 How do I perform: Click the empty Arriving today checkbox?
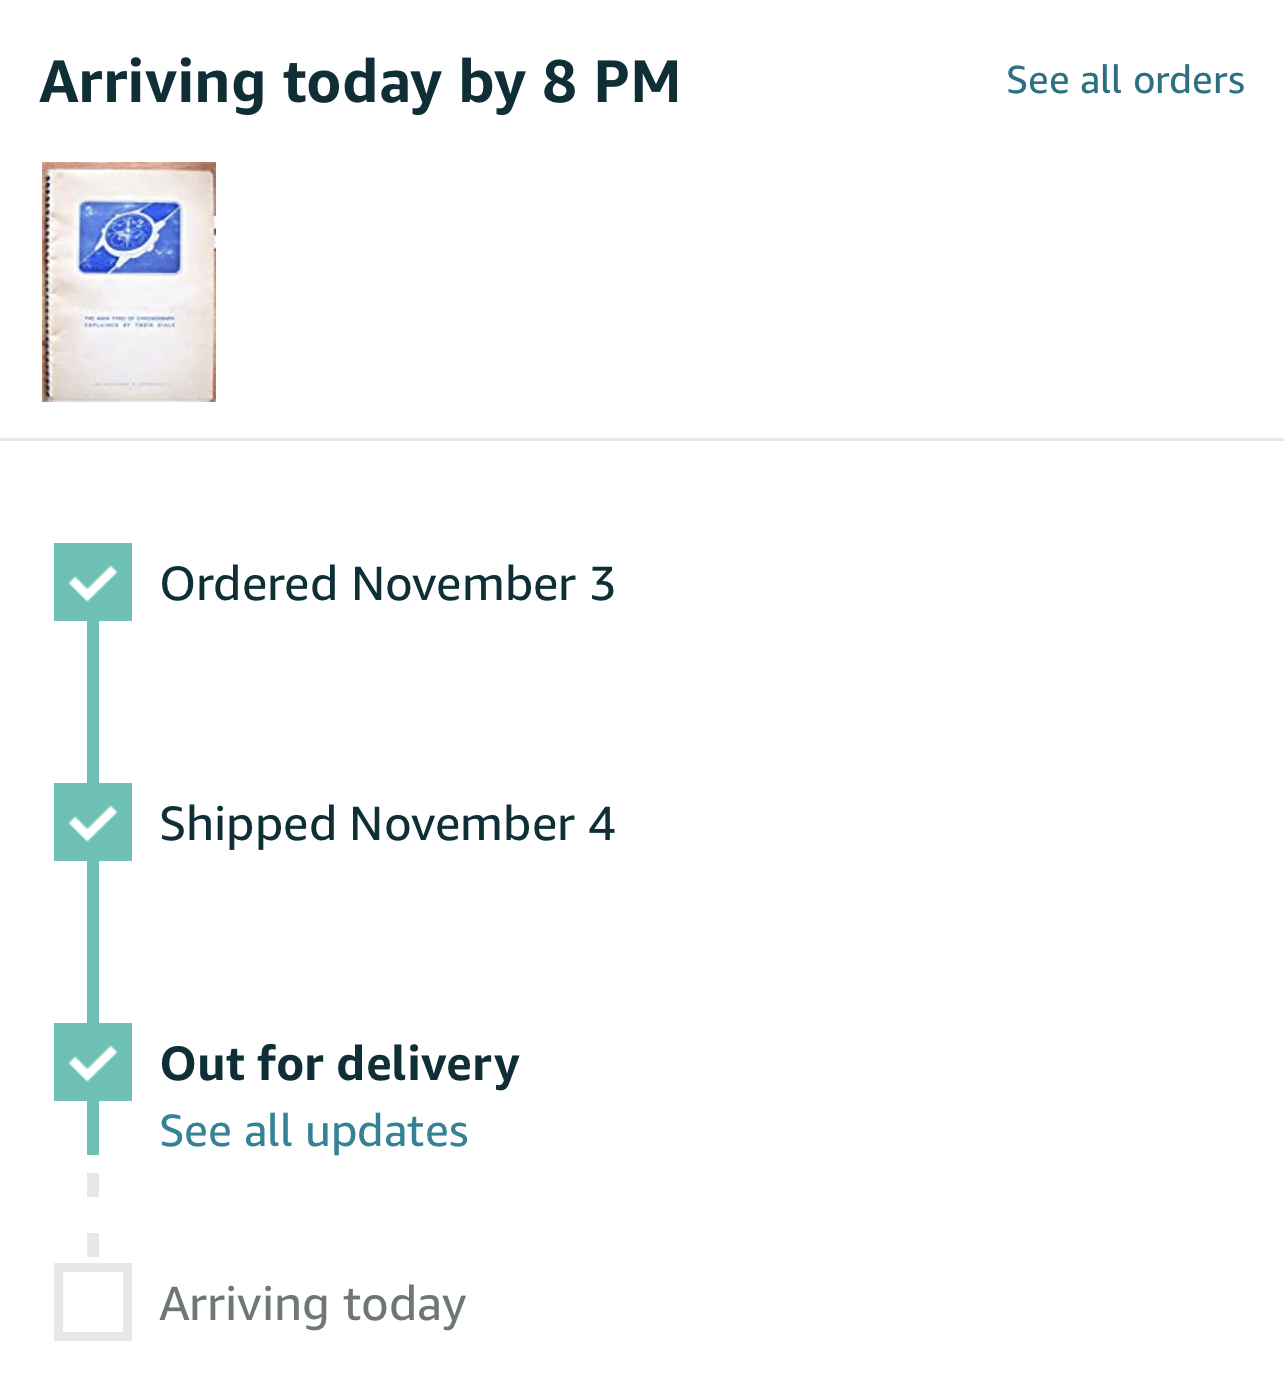pos(93,1302)
